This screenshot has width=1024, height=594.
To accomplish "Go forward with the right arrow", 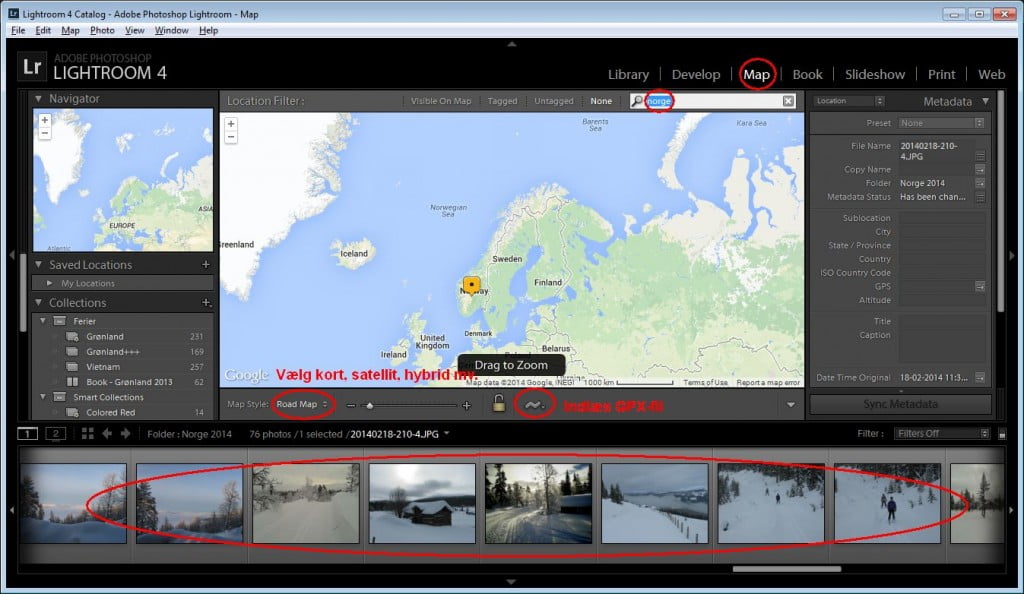I will [125, 433].
